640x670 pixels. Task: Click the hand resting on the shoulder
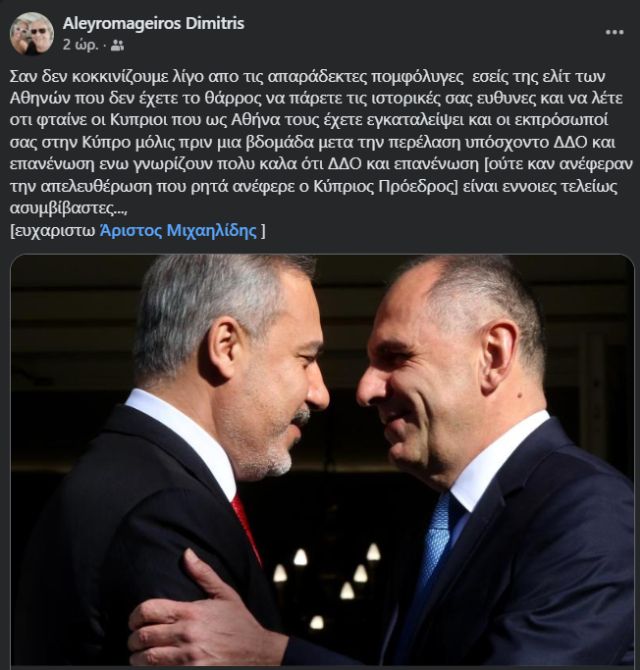pyautogui.click(x=201, y=615)
